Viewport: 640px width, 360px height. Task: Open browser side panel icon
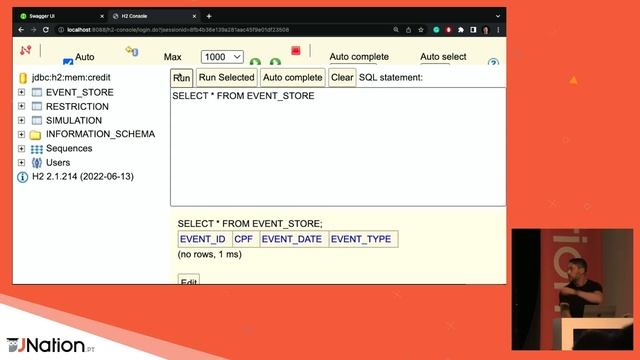click(x=473, y=30)
